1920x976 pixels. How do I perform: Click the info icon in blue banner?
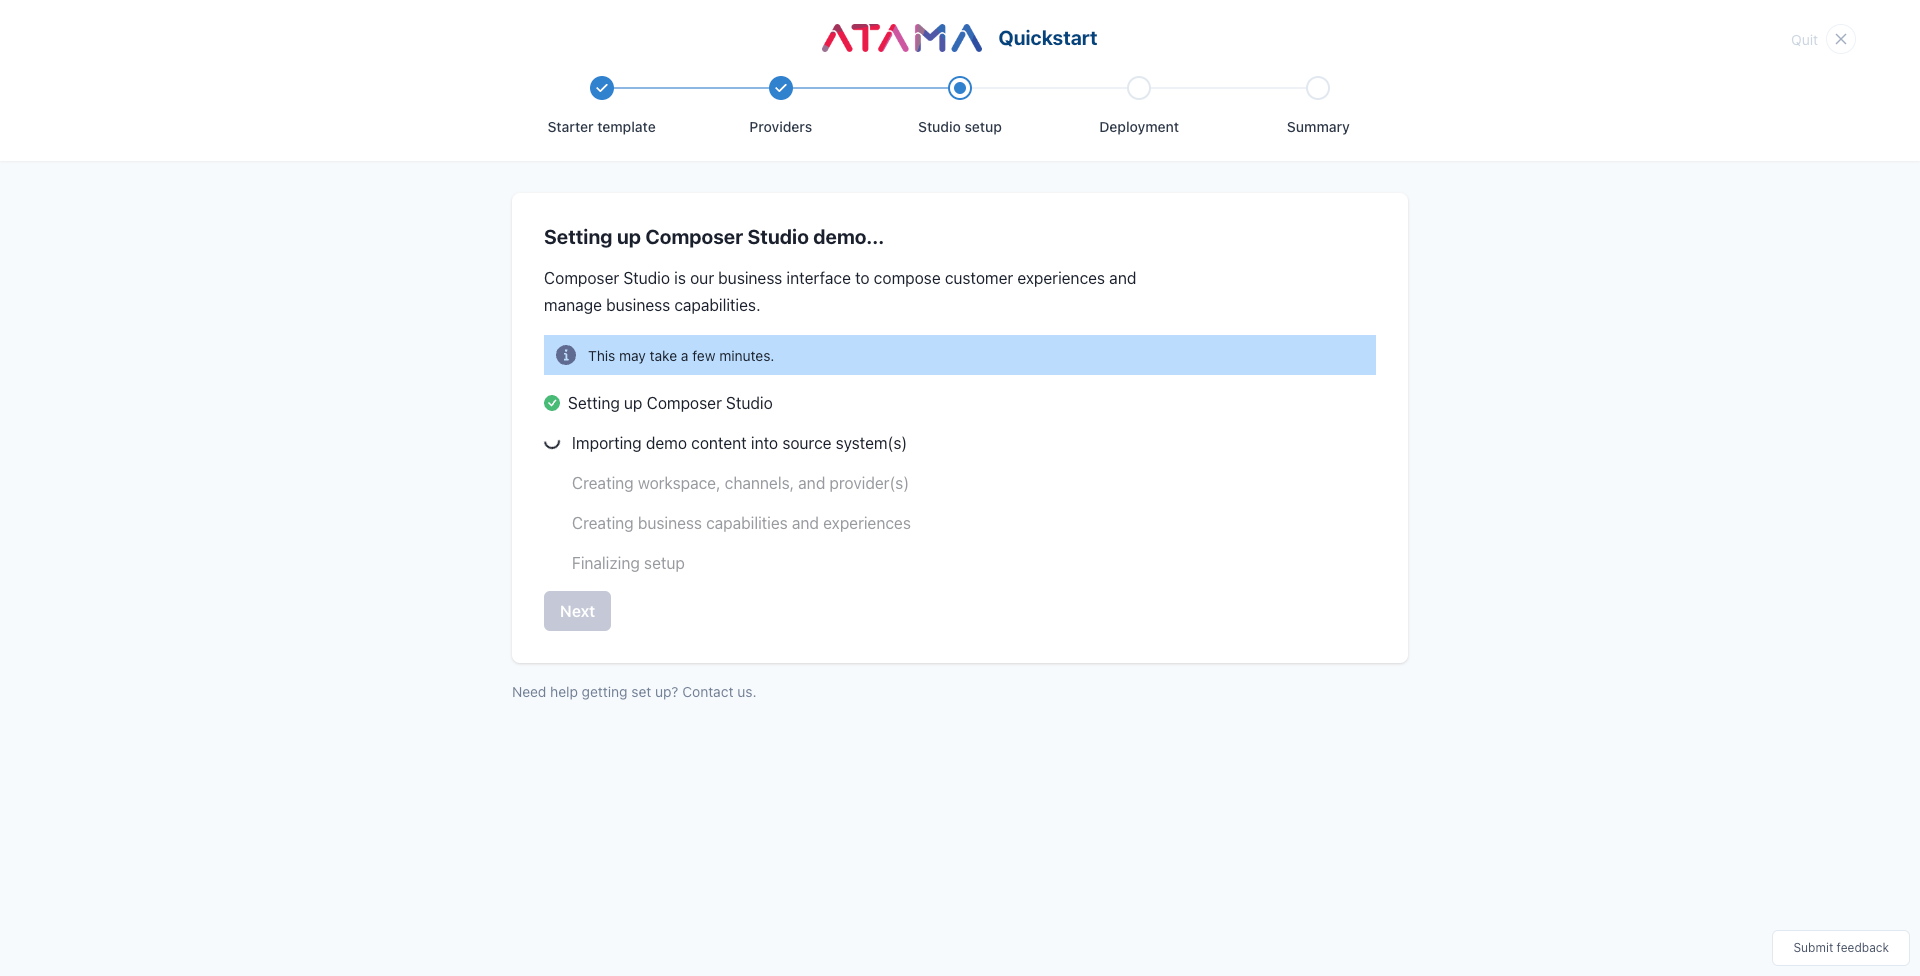click(566, 355)
